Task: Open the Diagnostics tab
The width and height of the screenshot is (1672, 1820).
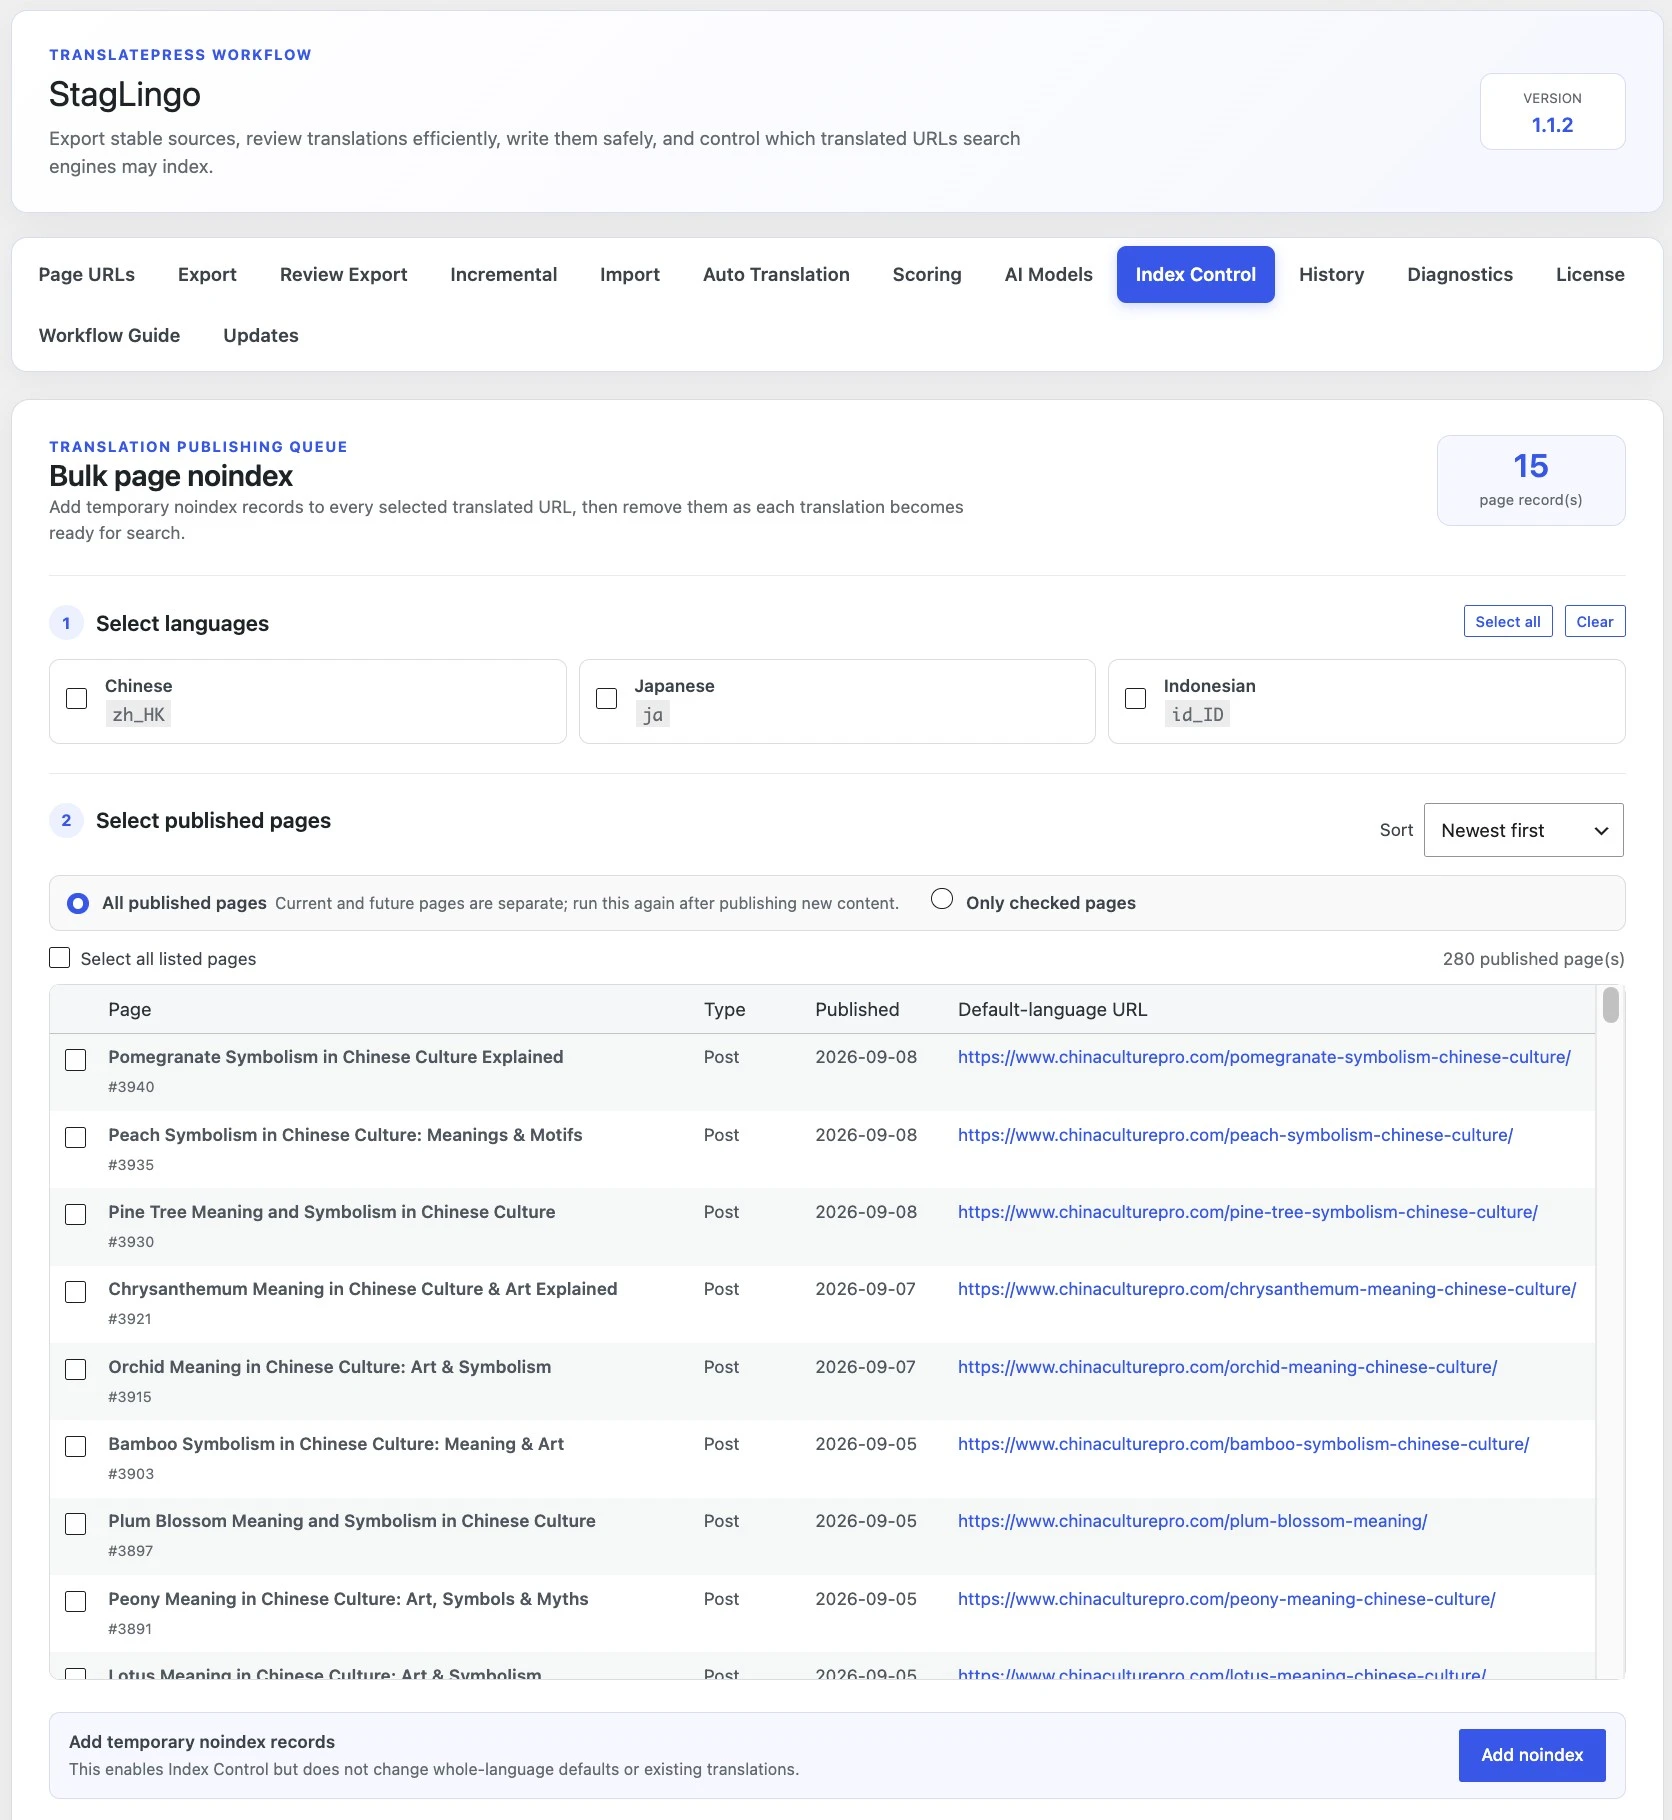Action: pyautogui.click(x=1459, y=274)
